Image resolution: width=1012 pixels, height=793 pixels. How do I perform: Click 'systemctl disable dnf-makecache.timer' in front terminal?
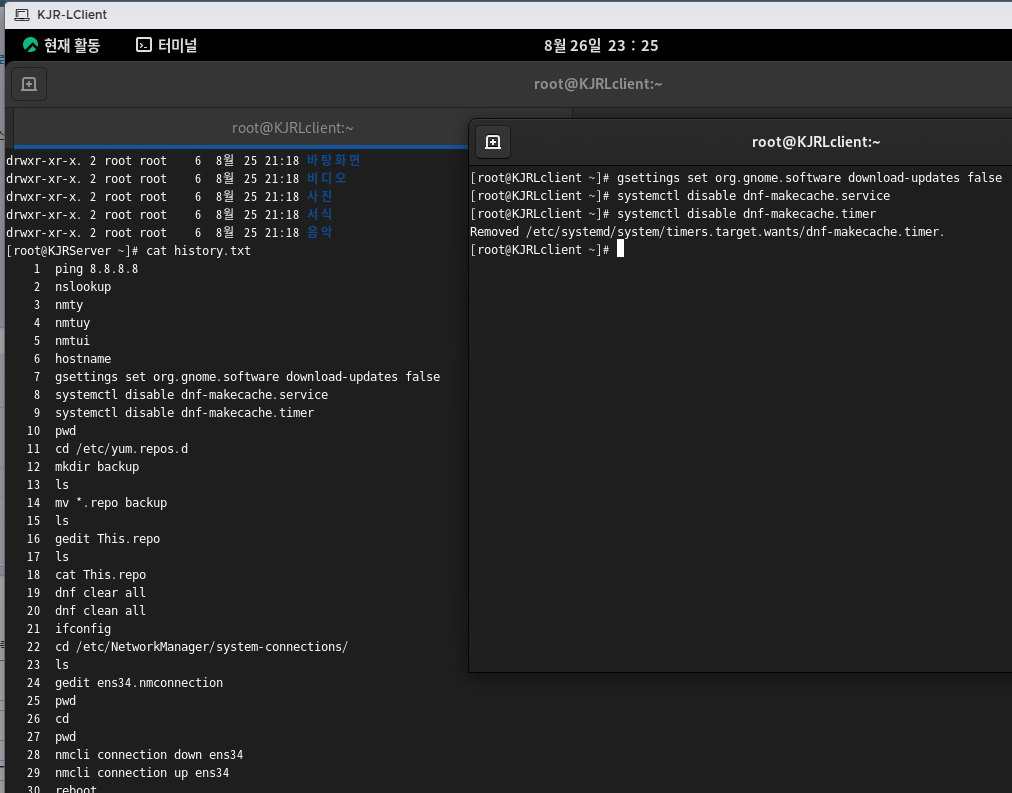click(746, 214)
